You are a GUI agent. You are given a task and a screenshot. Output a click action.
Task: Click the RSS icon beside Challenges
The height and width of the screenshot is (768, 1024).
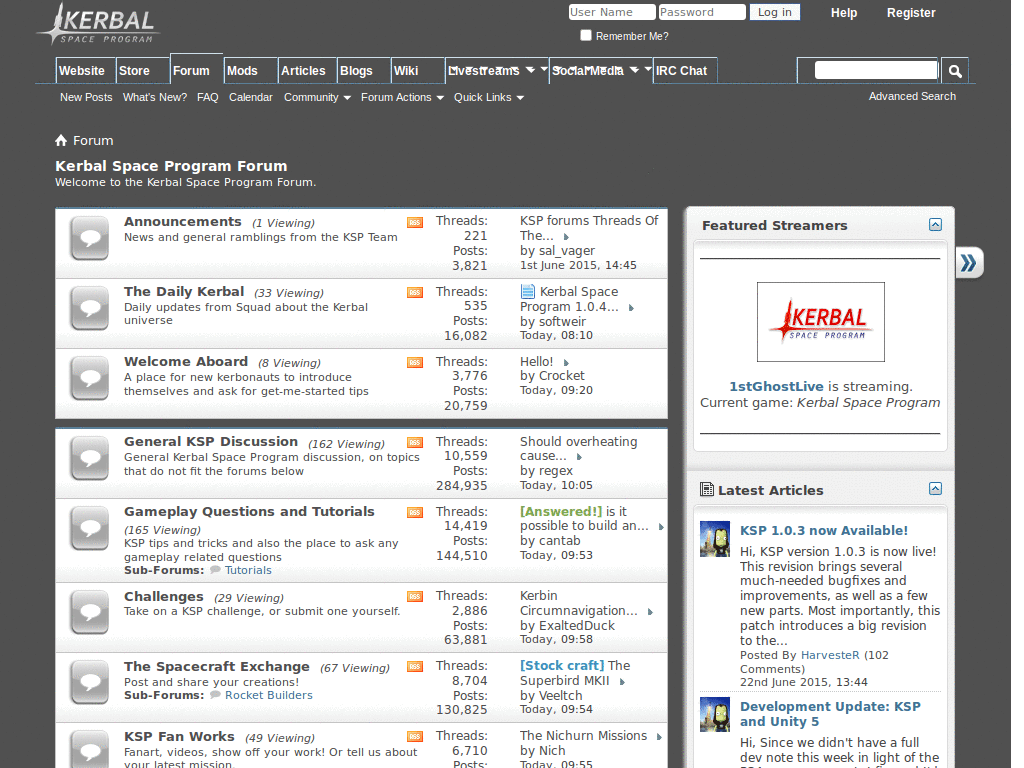[x=414, y=595]
